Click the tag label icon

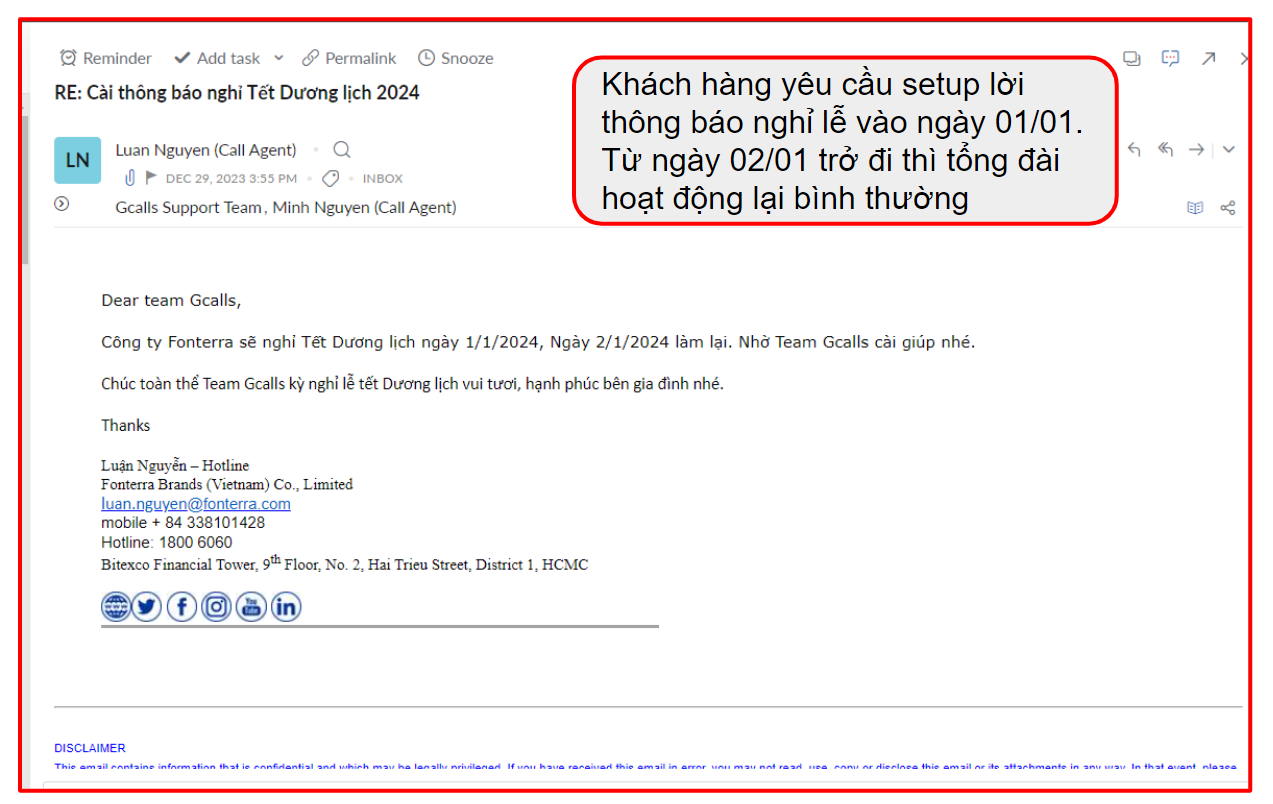[330, 179]
